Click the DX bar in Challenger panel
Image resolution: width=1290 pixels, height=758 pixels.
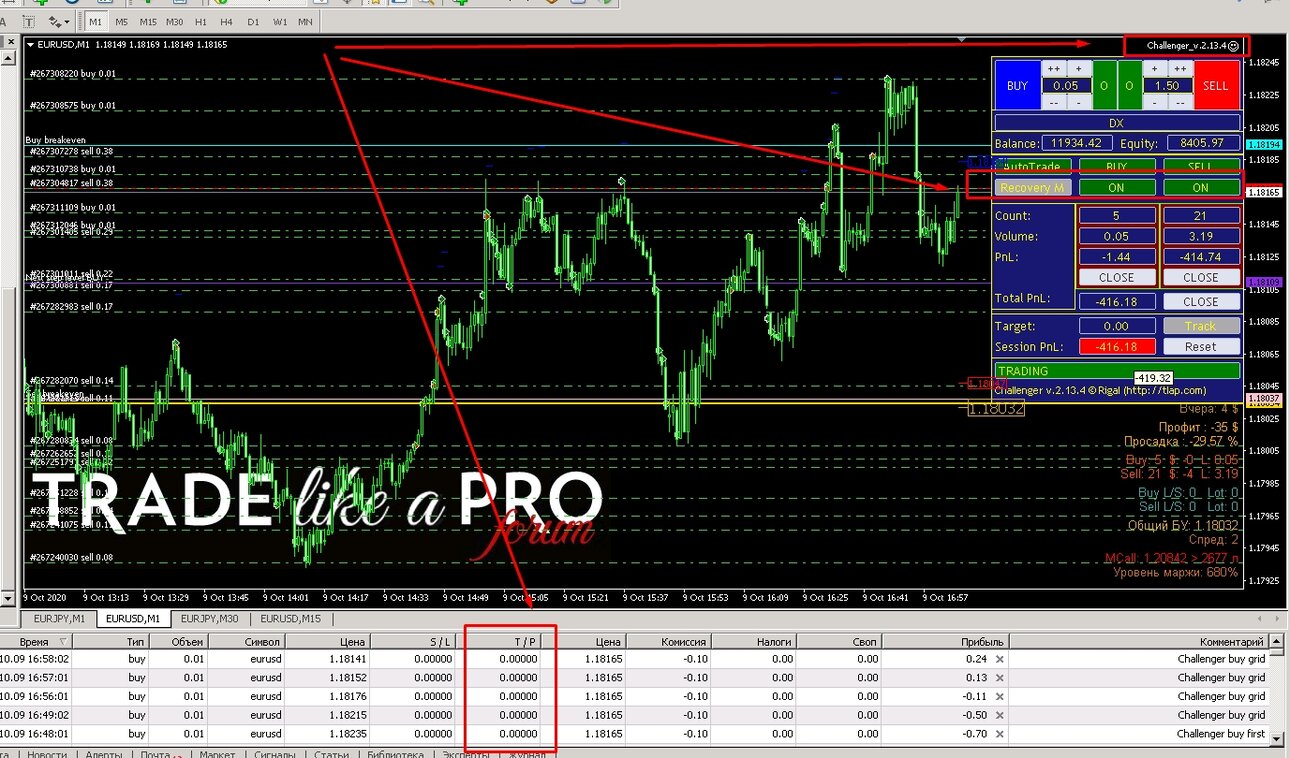[x=1117, y=123]
